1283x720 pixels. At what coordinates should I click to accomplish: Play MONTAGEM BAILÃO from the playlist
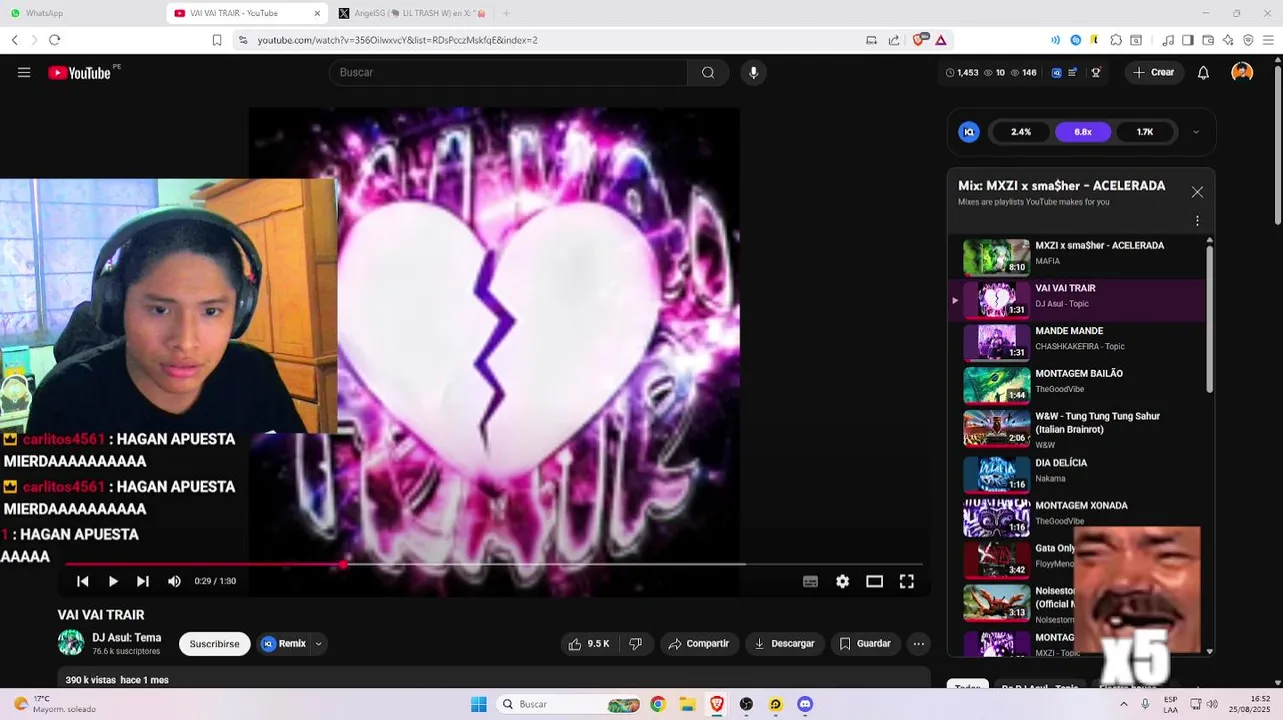click(1078, 384)
